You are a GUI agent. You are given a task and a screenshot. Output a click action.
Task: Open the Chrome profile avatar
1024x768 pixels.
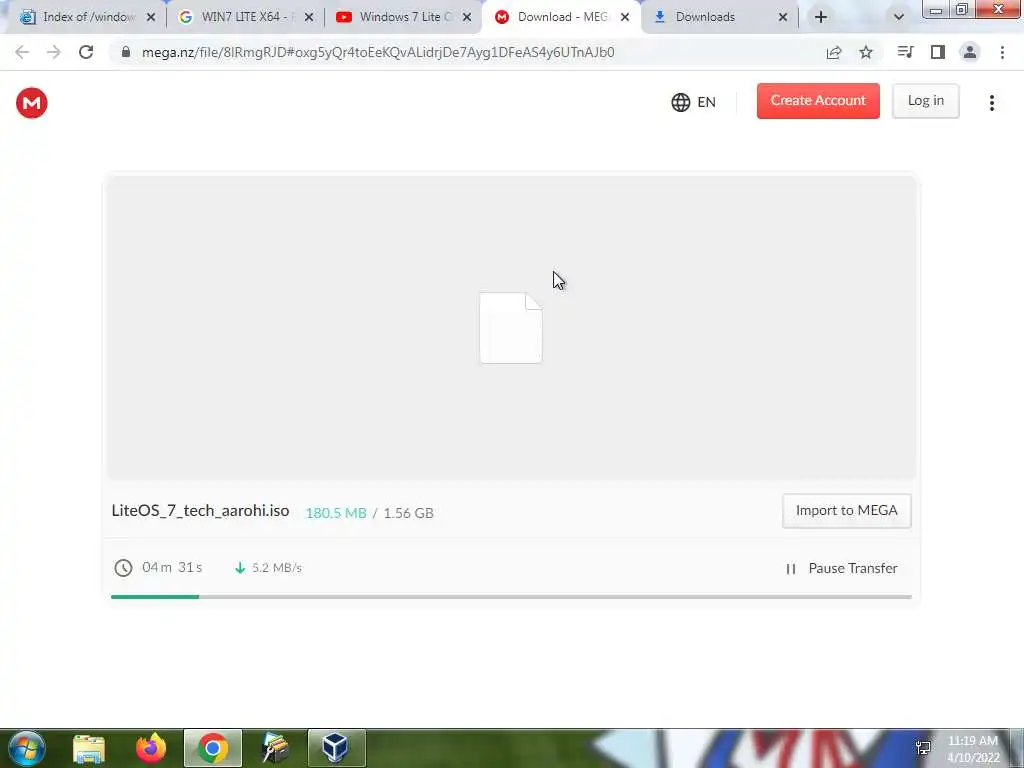[970, 52]
